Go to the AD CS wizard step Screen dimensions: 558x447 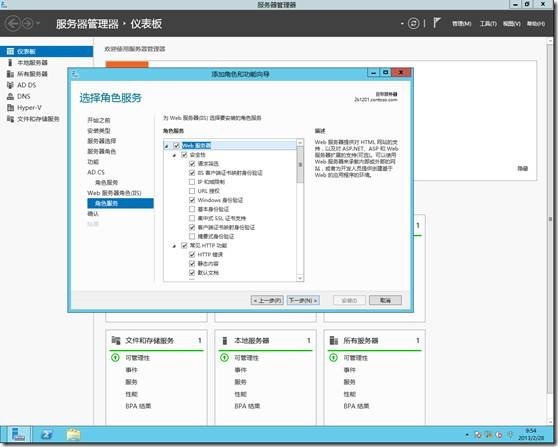pos(96,172)
